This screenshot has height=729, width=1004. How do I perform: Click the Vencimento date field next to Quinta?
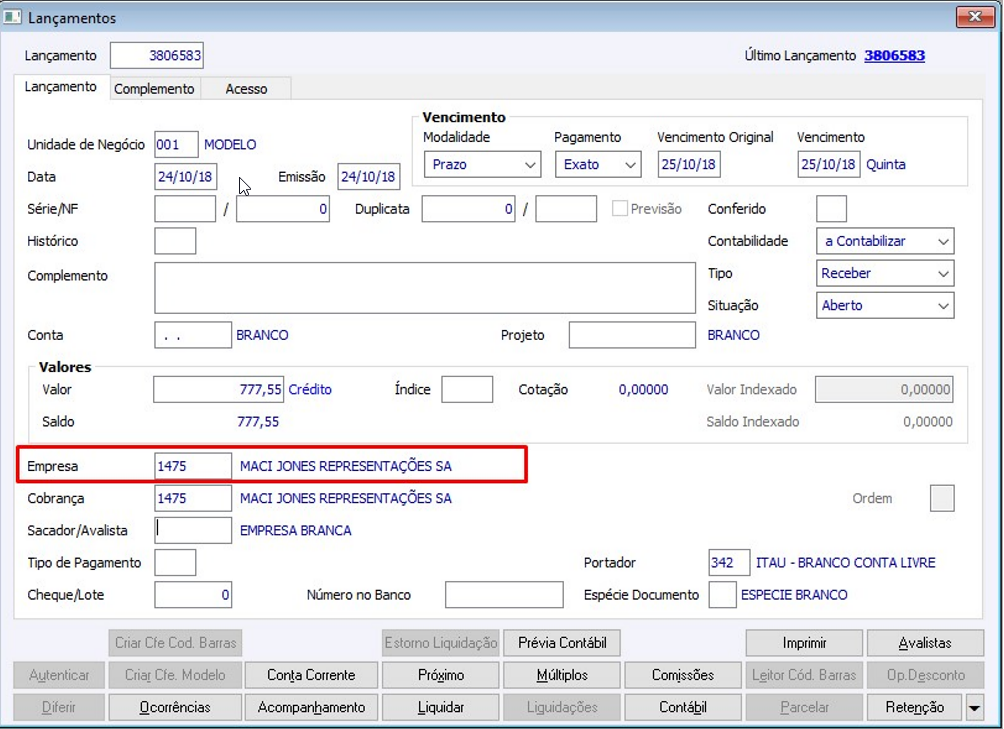[x=829, y=164]
